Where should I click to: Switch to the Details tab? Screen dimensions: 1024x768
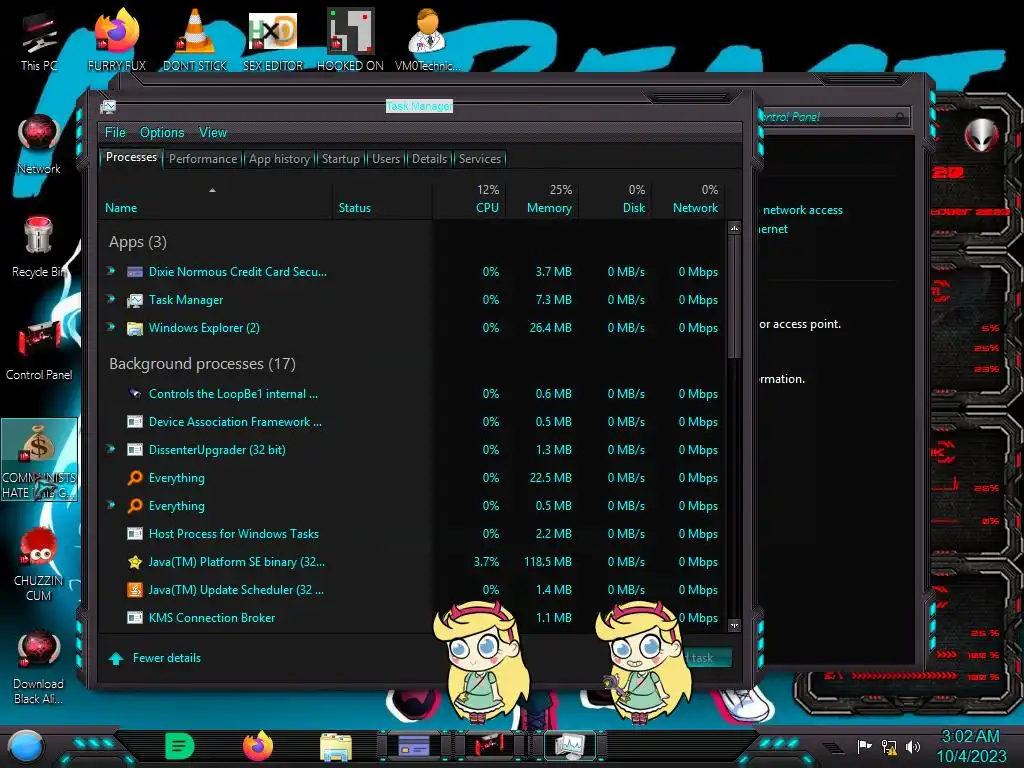tap(429, 159)
